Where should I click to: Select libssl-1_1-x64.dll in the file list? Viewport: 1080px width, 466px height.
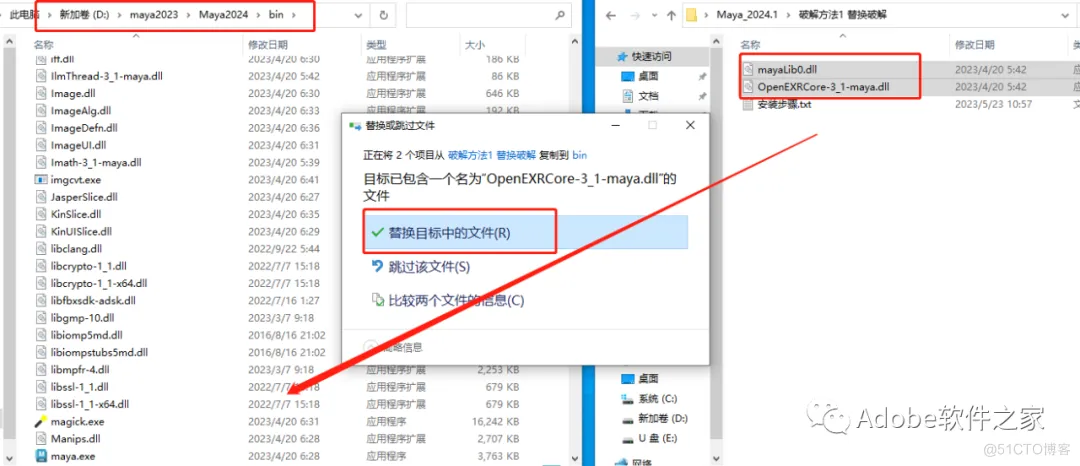pyautogui.click(x=90, y=404)
